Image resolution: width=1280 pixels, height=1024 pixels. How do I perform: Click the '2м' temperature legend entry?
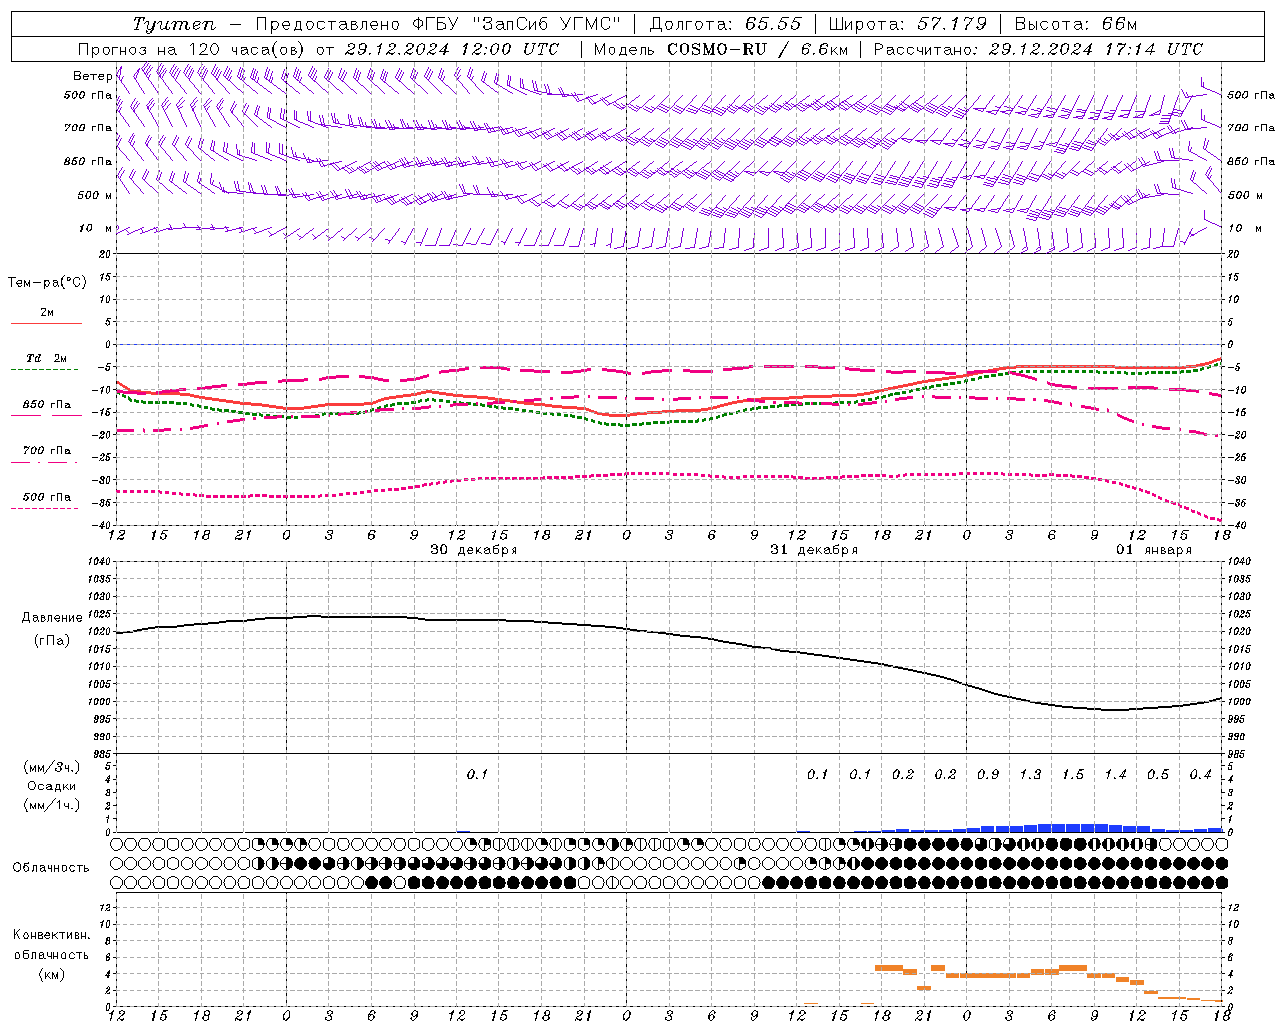click(x=47, y=313)
